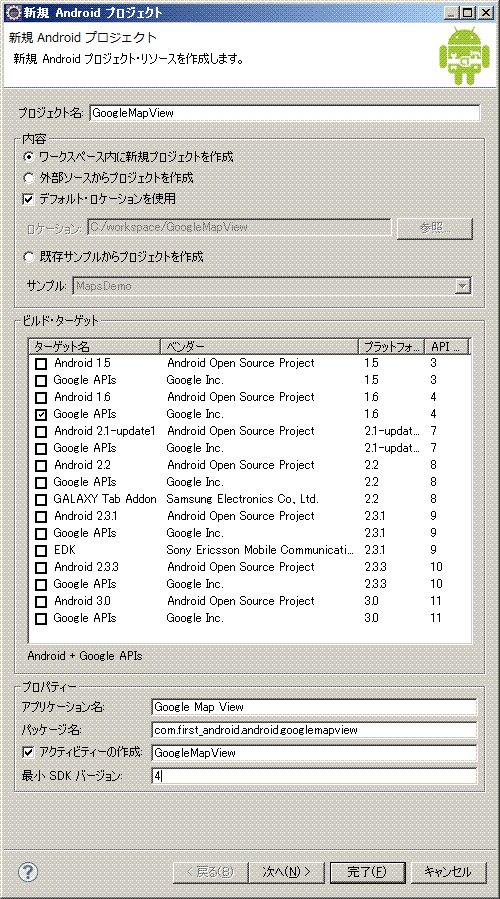This screenshot has height=899, width=500.
Task: Click 'Android + Google APIs' description text
Action: 85,655
